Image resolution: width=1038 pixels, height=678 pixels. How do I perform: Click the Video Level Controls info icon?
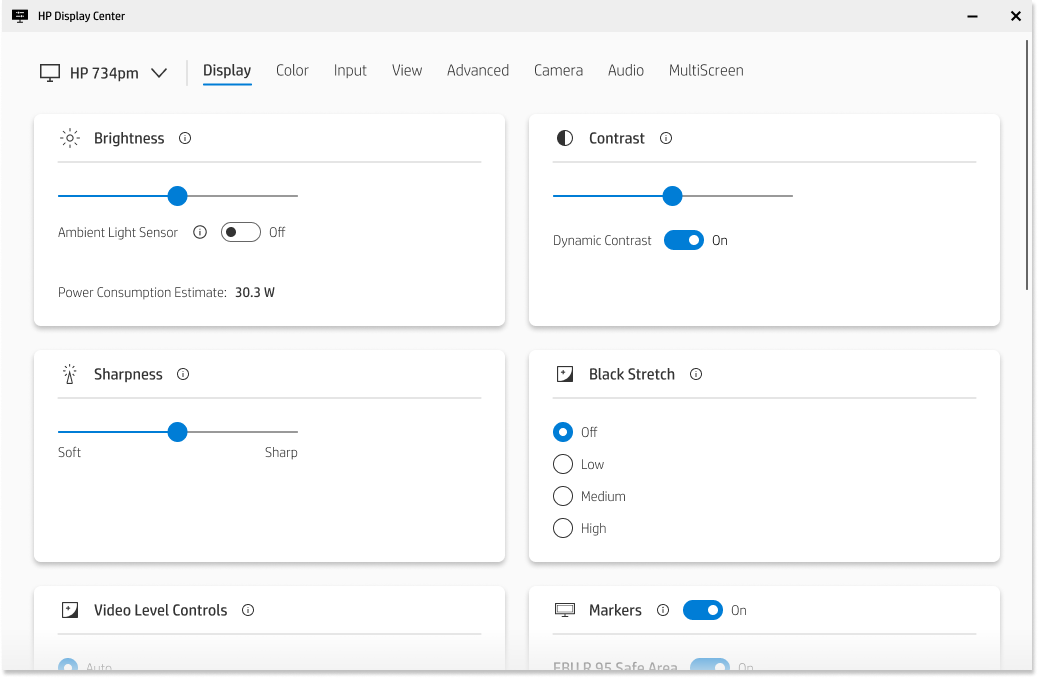[x=248, y=611]
